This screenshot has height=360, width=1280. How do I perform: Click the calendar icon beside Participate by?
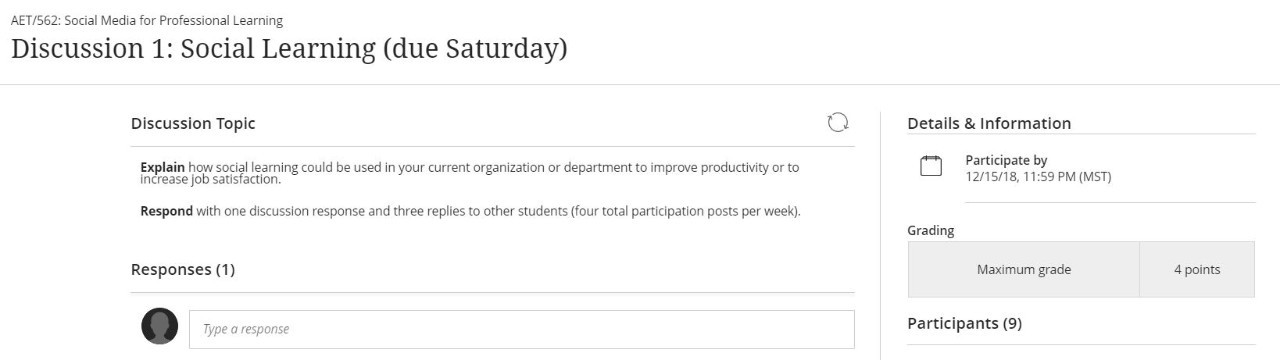931,167
